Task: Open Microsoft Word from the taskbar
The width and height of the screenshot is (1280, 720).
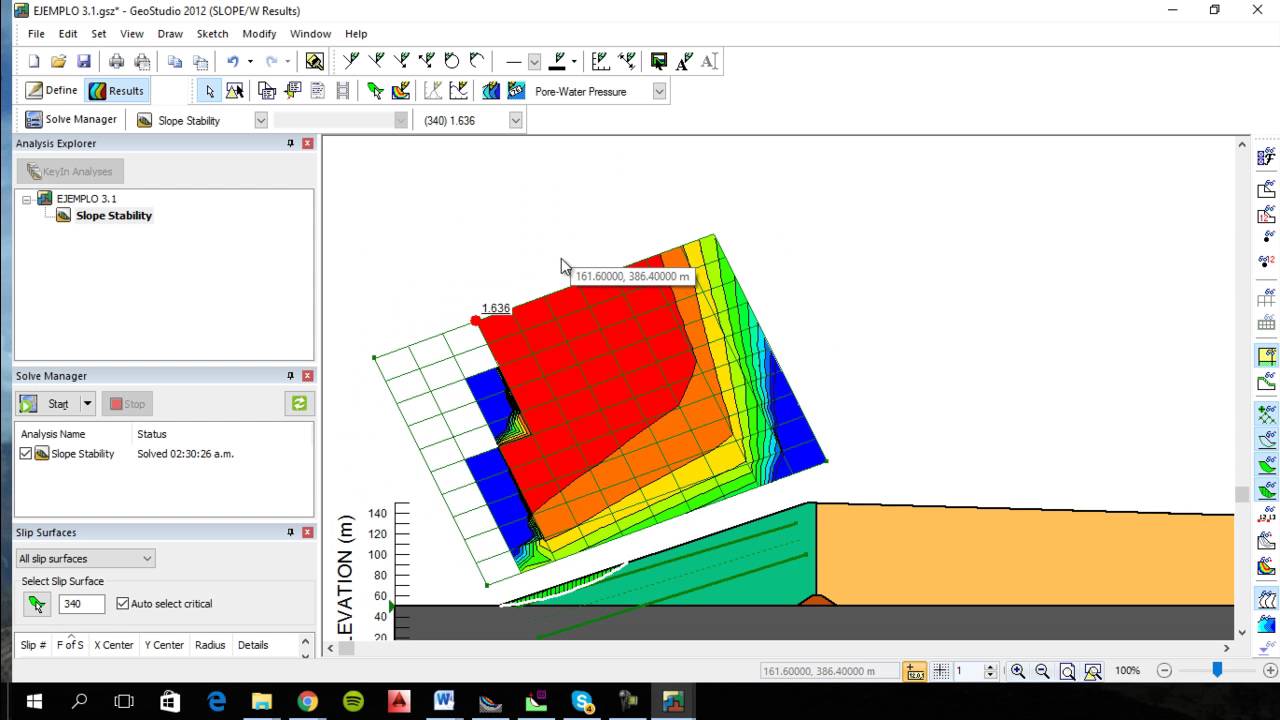Action: click(444, 702)
